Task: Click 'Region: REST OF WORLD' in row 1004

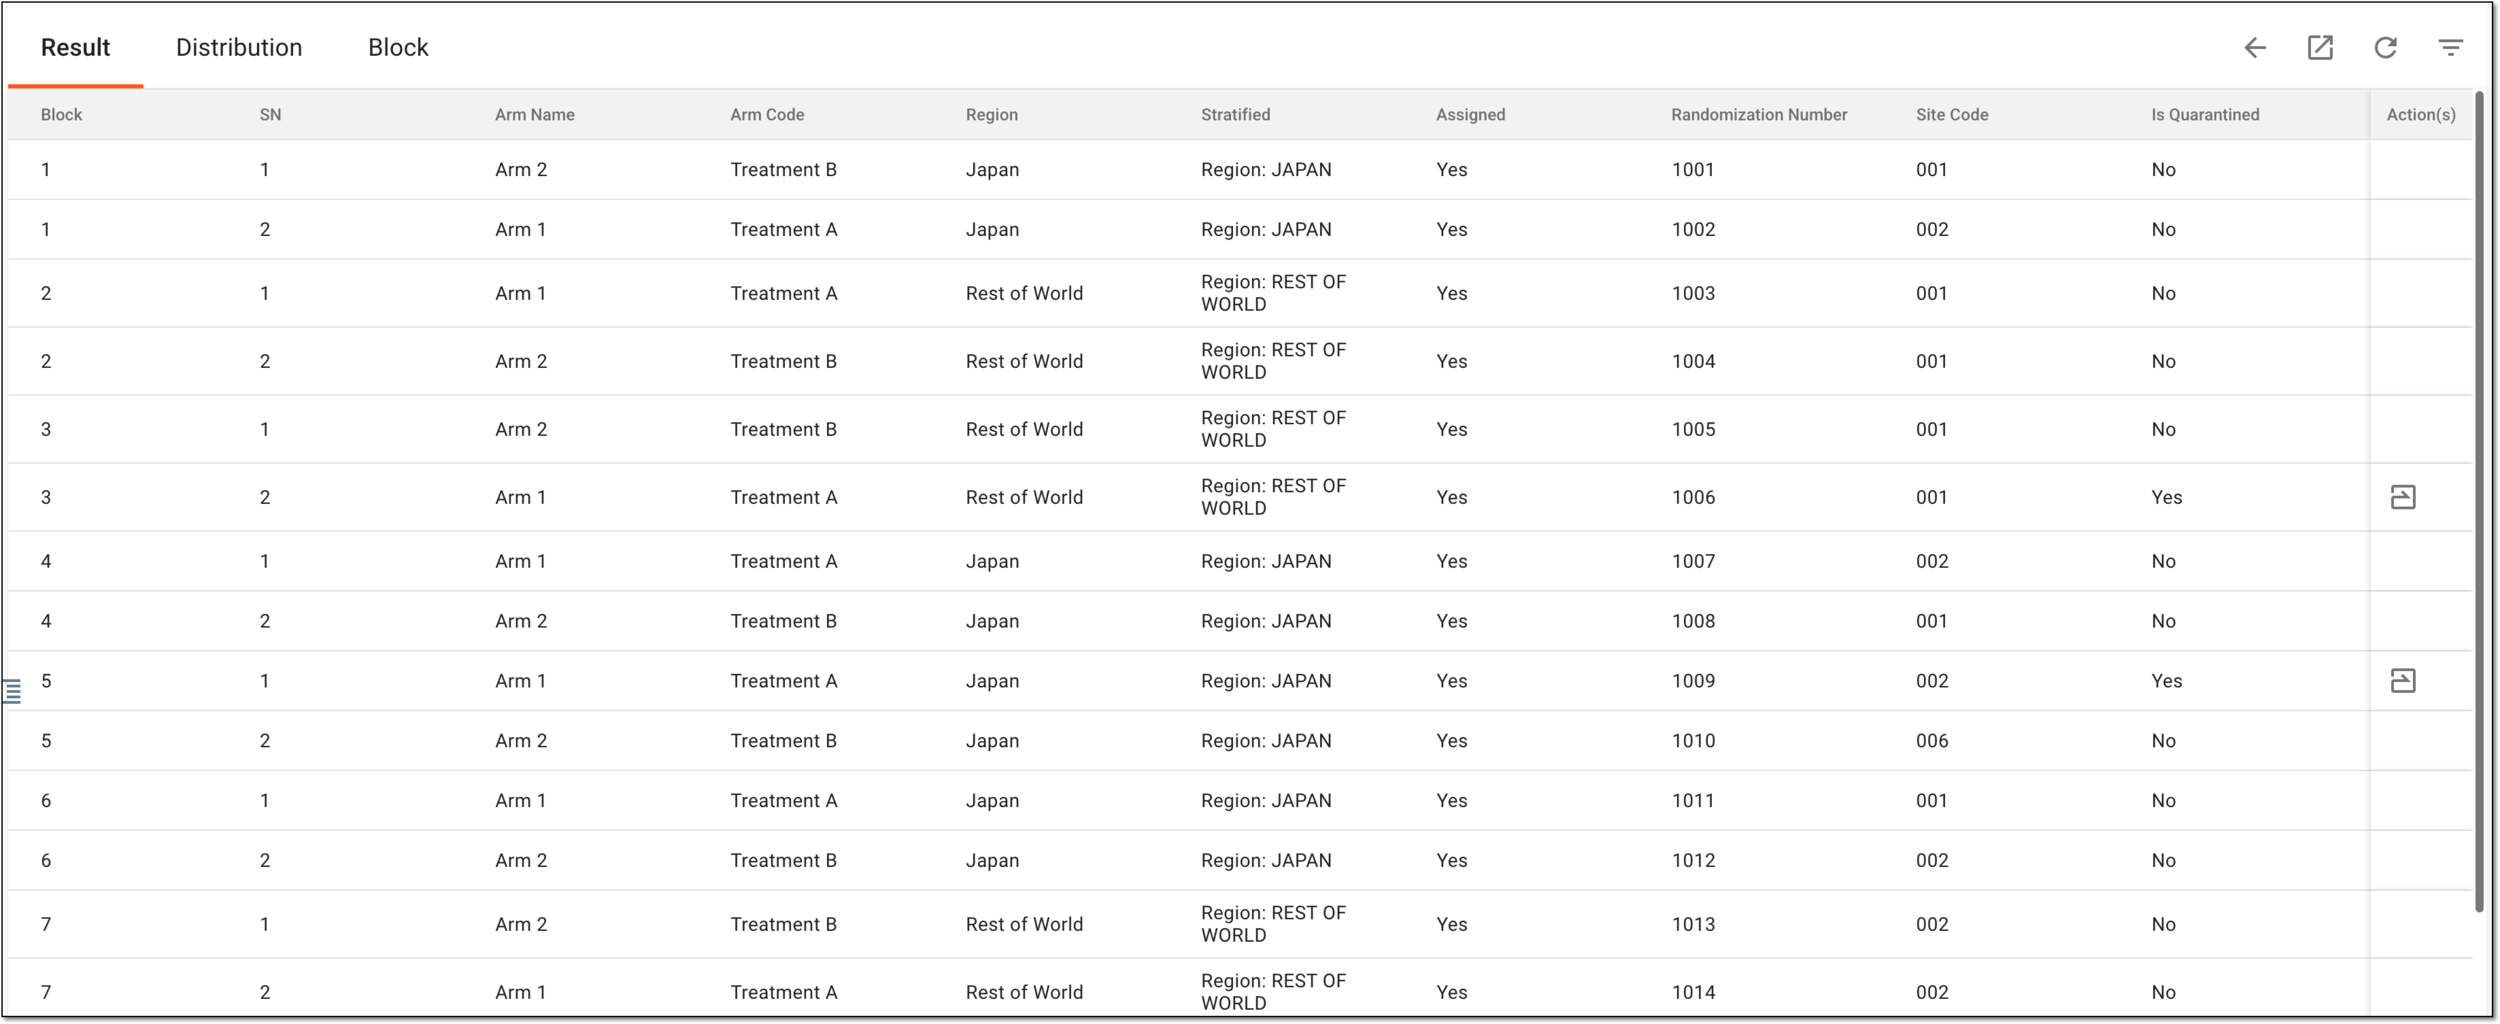Action: coord(1273,362)
